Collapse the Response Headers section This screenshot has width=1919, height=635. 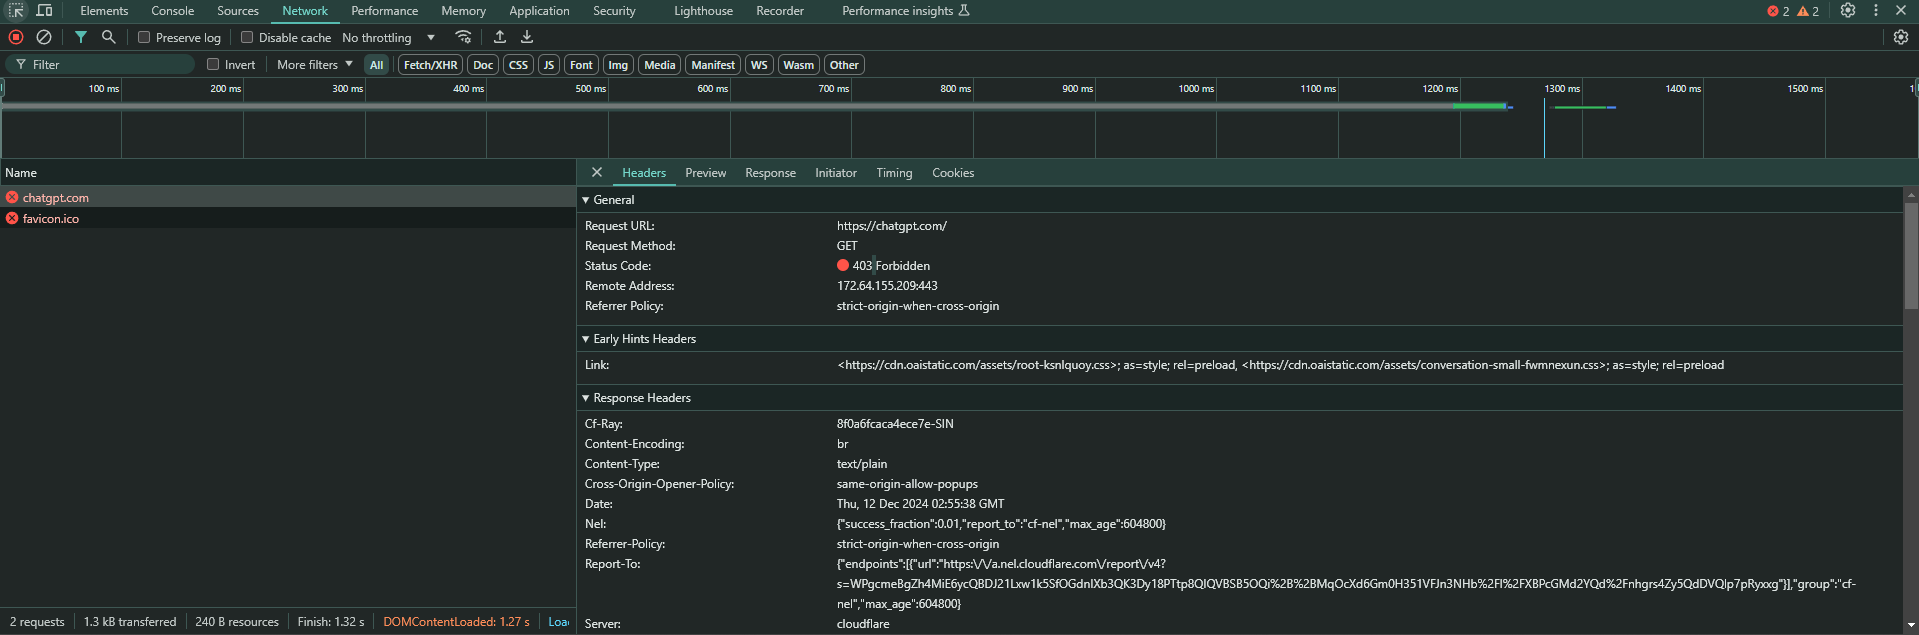pyautogui.click(x=641, y=398)
